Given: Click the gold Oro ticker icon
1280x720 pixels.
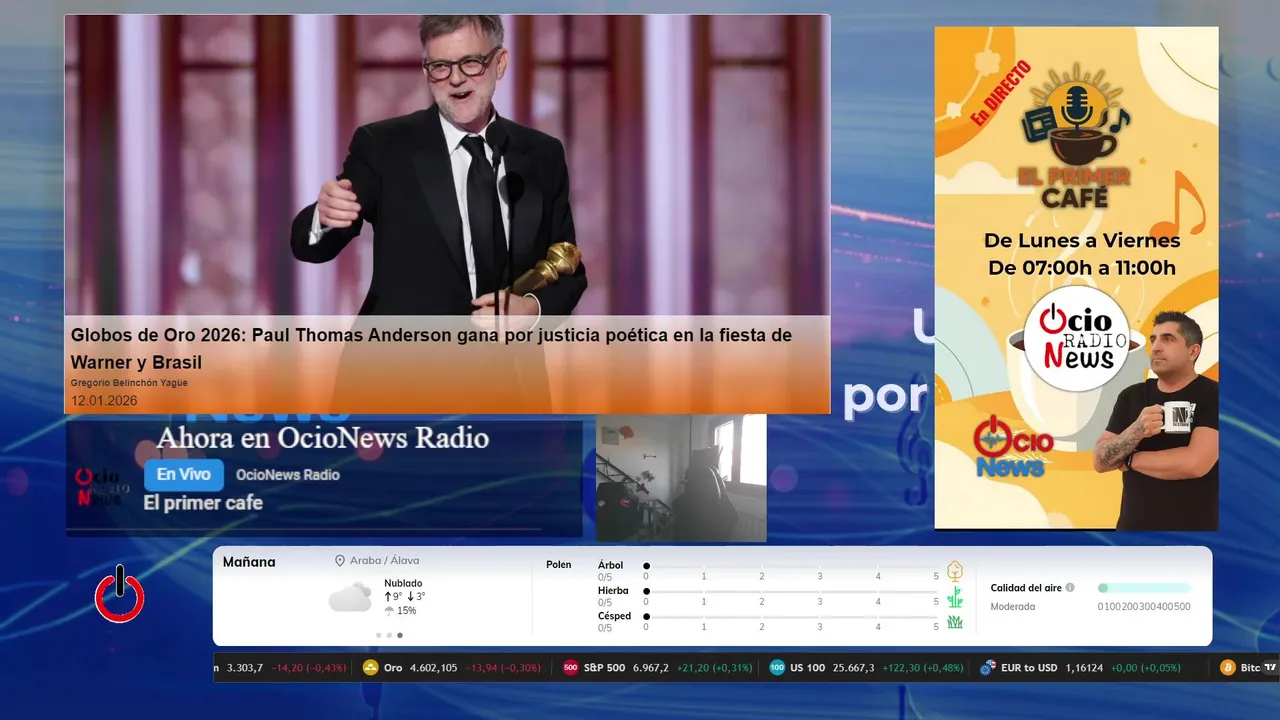Looking at the screenshot, I should 371,668.
